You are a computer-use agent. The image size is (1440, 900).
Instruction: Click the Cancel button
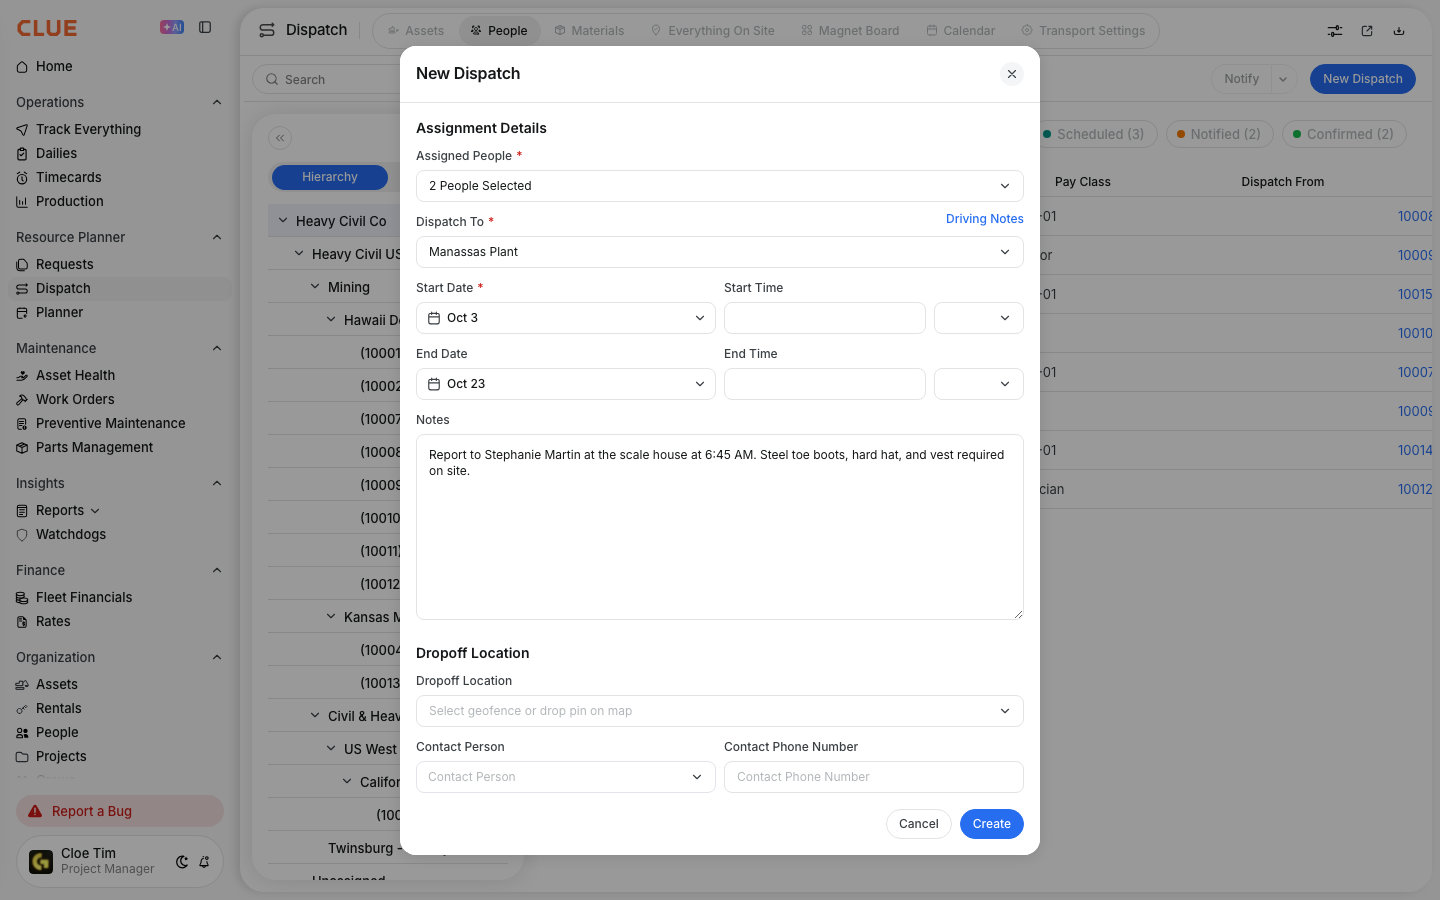[x=919, y=824]
